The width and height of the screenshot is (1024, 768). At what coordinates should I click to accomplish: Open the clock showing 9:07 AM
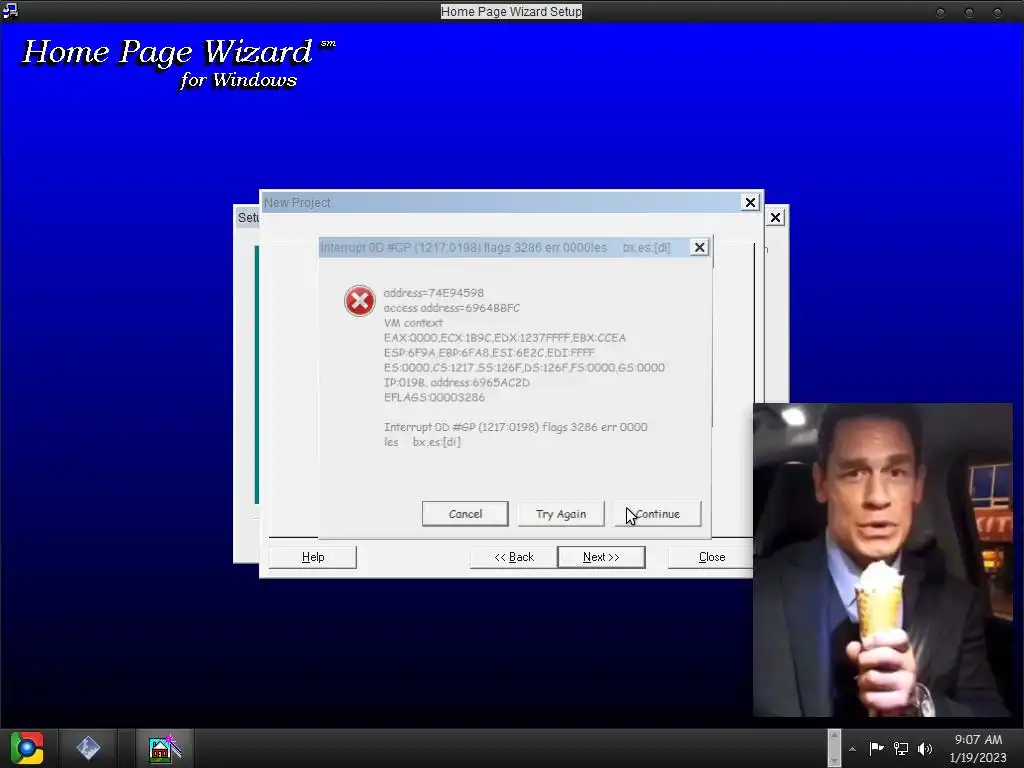point(978,748)
